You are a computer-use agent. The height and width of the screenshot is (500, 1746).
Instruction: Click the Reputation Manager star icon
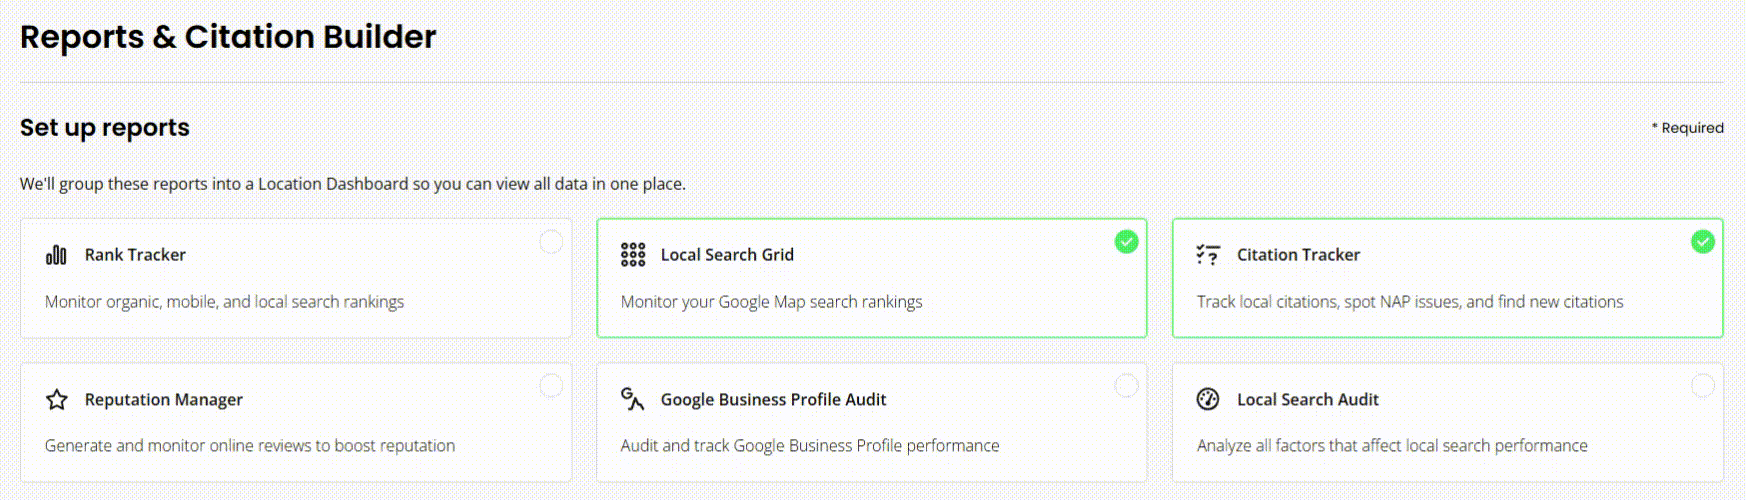coord(57,400)
